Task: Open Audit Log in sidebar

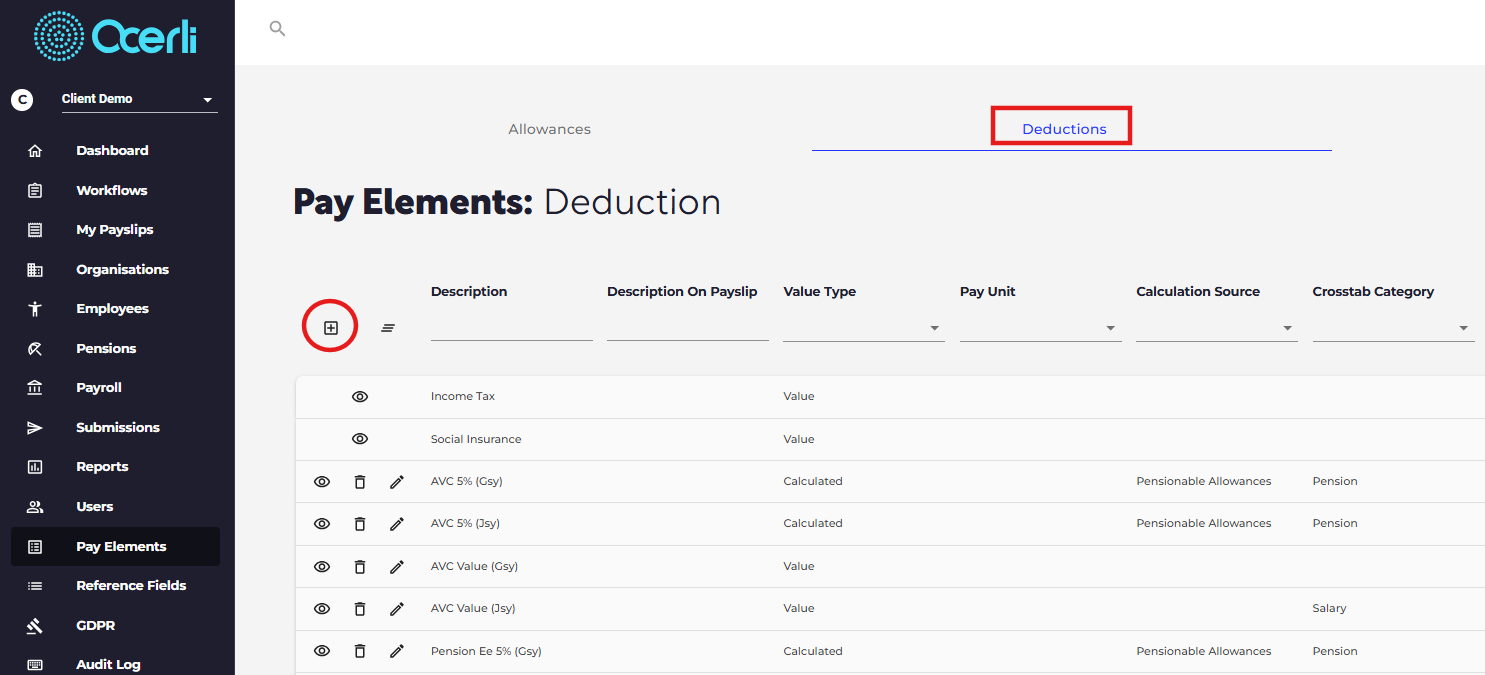Action: coord(108,665)
